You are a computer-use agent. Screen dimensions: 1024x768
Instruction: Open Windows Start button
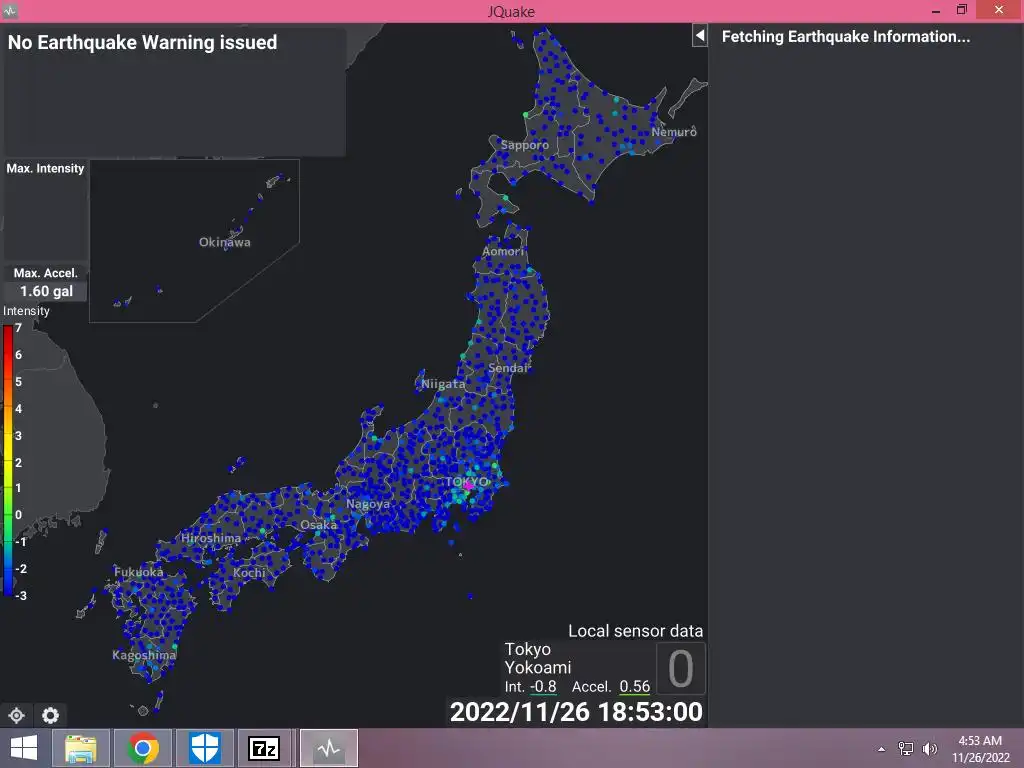[24, 748]
